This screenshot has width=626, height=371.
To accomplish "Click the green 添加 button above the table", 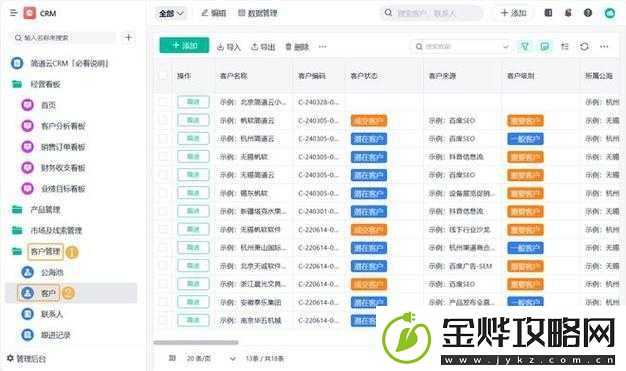I will [184, 46].
